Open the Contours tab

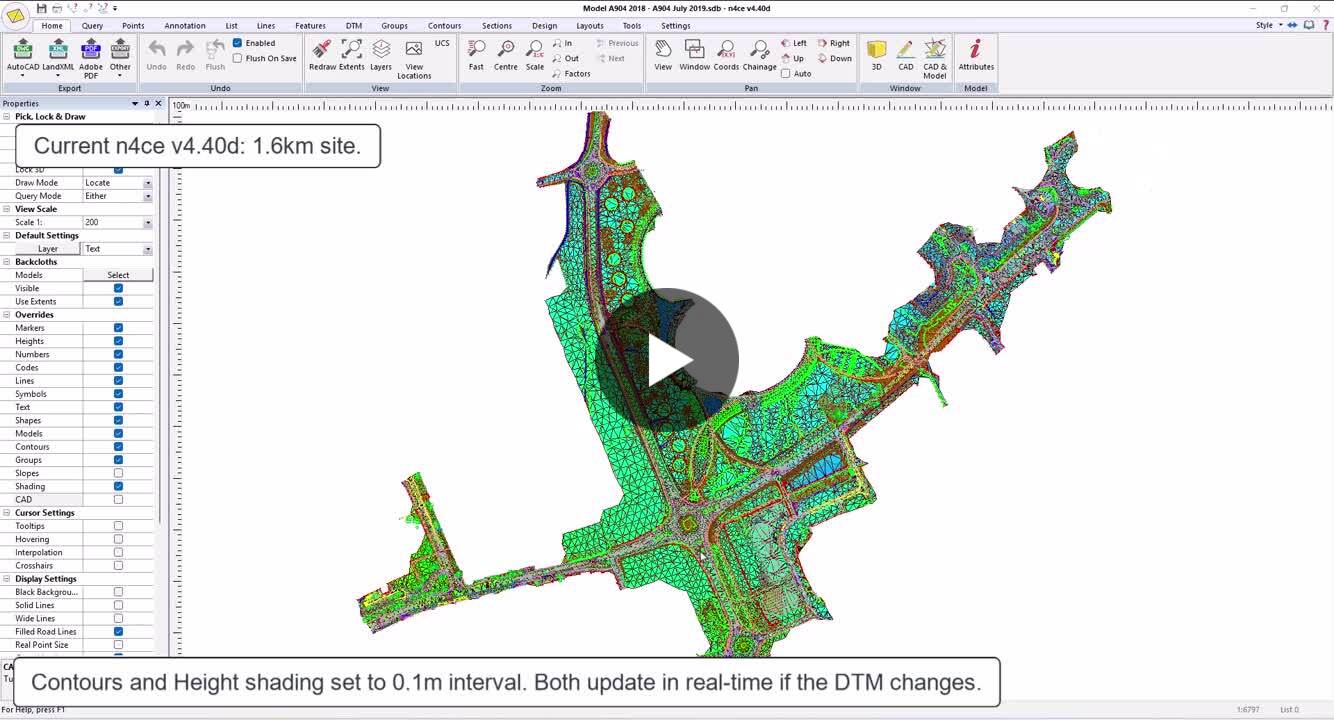[x=444, y=26]
